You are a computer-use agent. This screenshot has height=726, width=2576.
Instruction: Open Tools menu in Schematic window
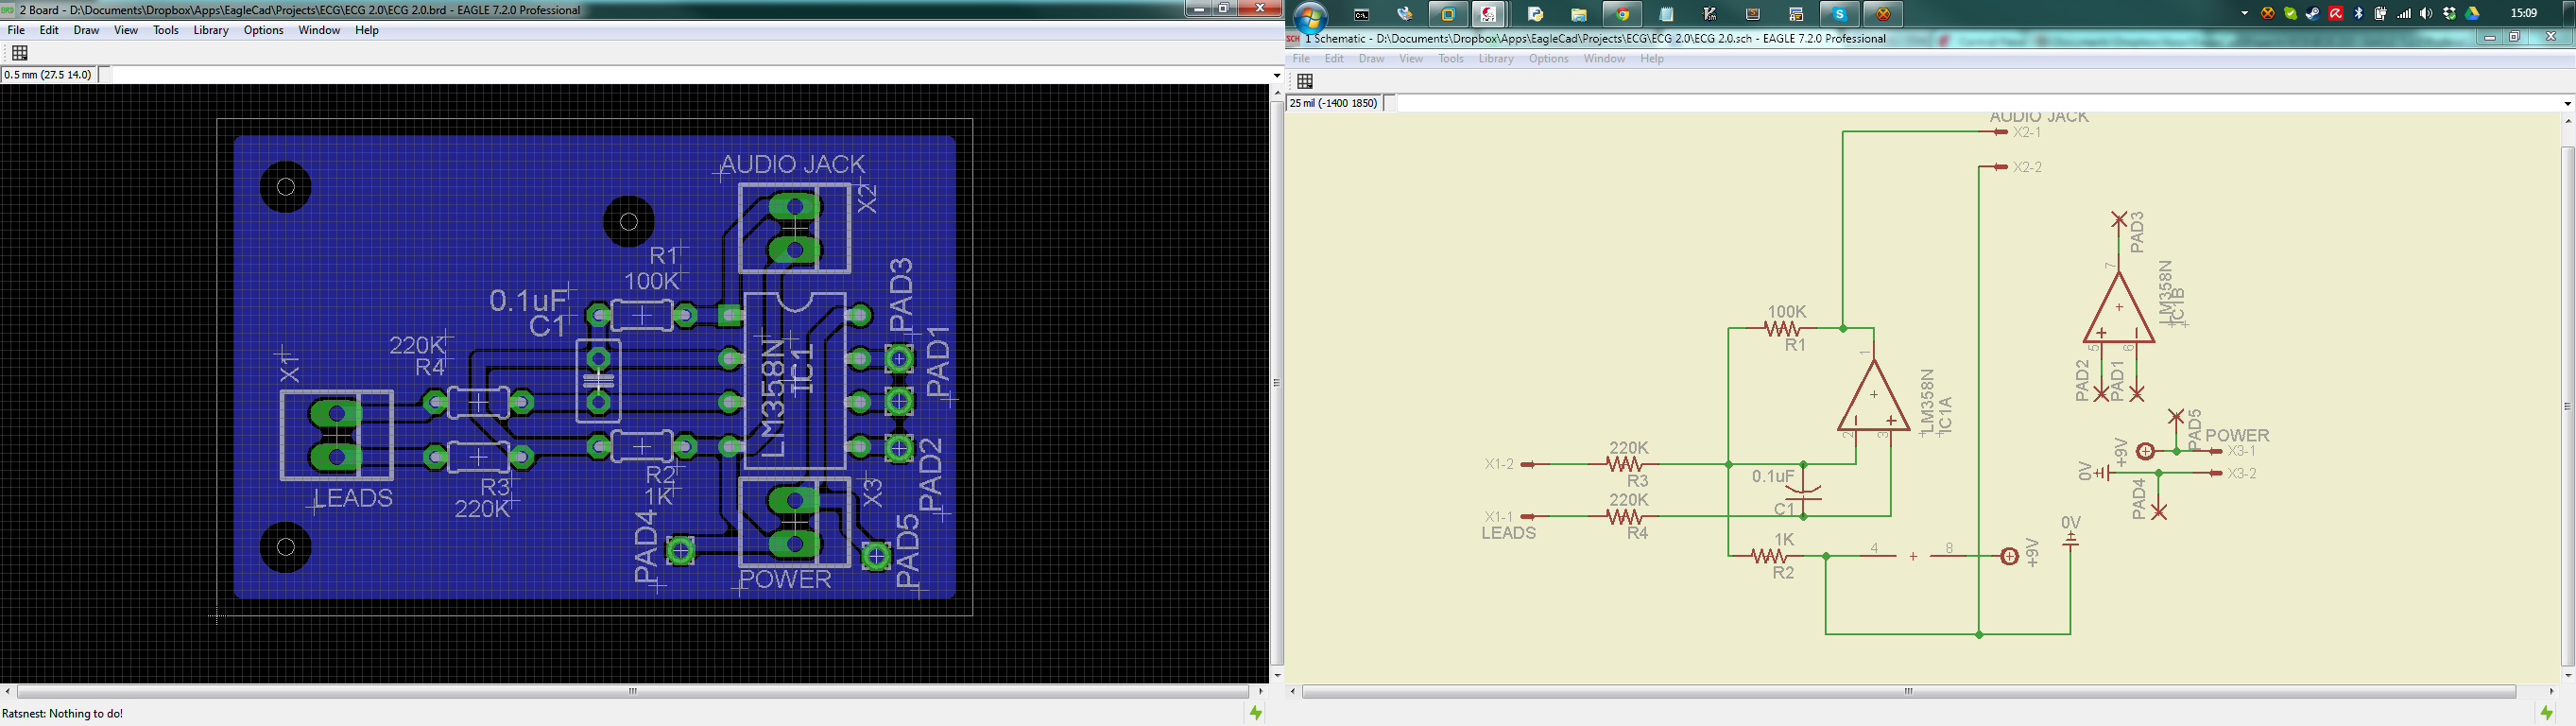coord(1451,59)
